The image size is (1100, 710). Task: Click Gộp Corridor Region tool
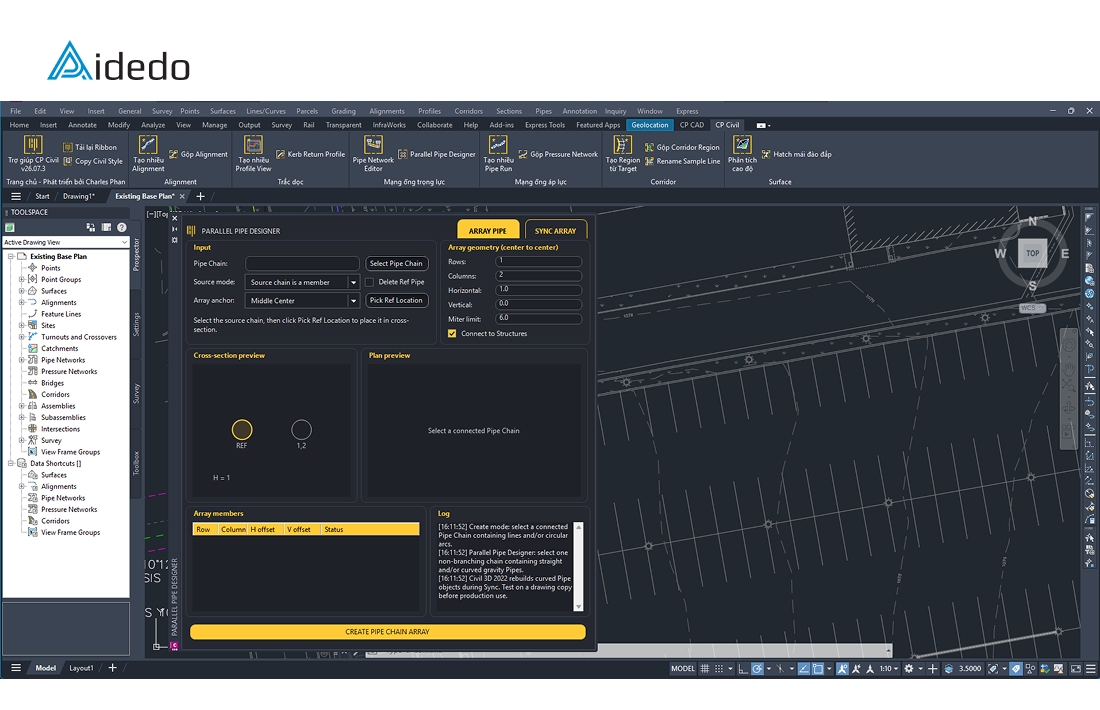(x=682, y=147)
